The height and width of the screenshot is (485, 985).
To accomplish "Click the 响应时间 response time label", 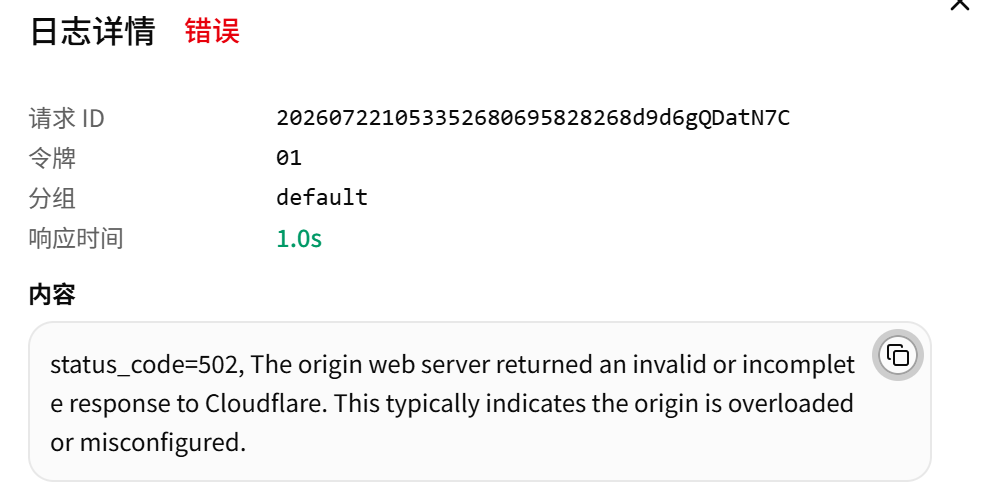I will tap(76, 238).
